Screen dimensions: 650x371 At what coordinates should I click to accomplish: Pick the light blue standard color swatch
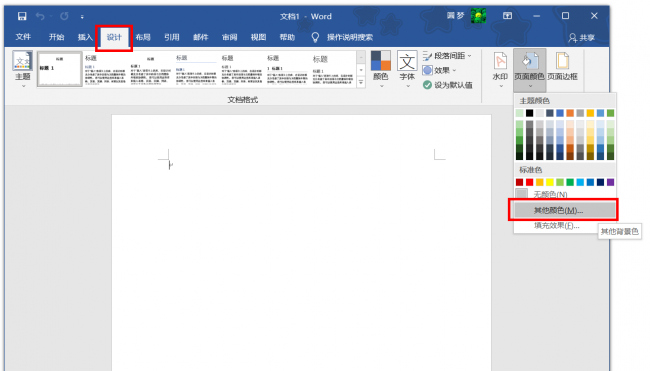[580, 182]
